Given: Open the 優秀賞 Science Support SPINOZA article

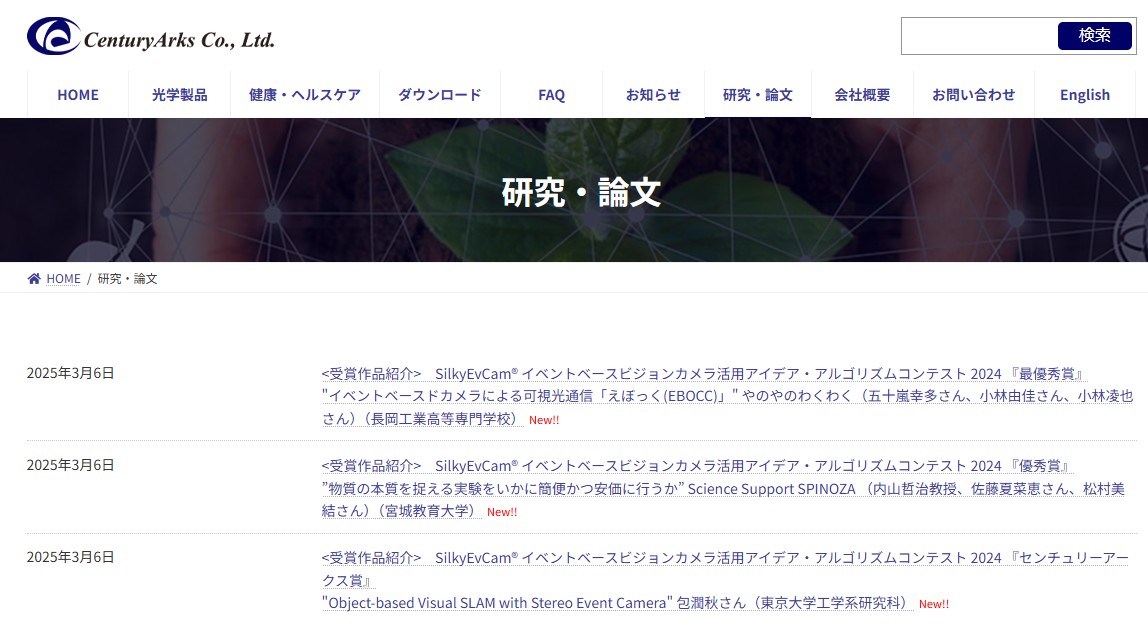Looking at the screenshot, I should [723, 488].
